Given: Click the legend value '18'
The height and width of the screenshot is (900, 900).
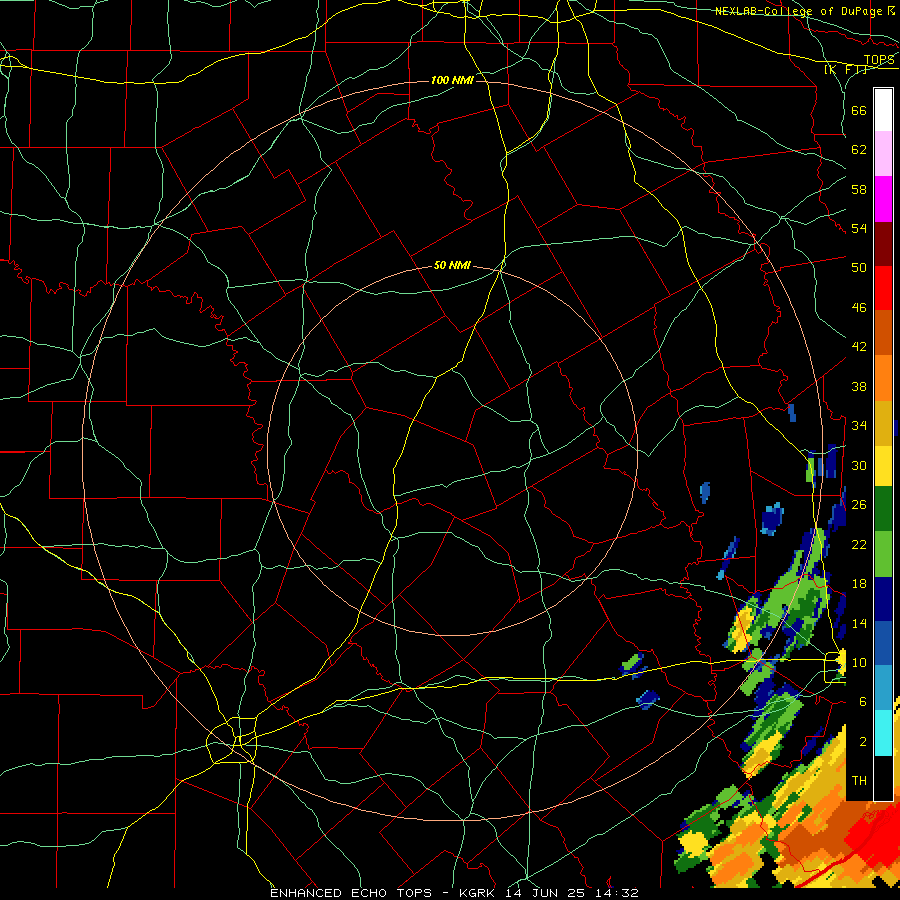Looking at the screenshot, I should coord(859,584).
